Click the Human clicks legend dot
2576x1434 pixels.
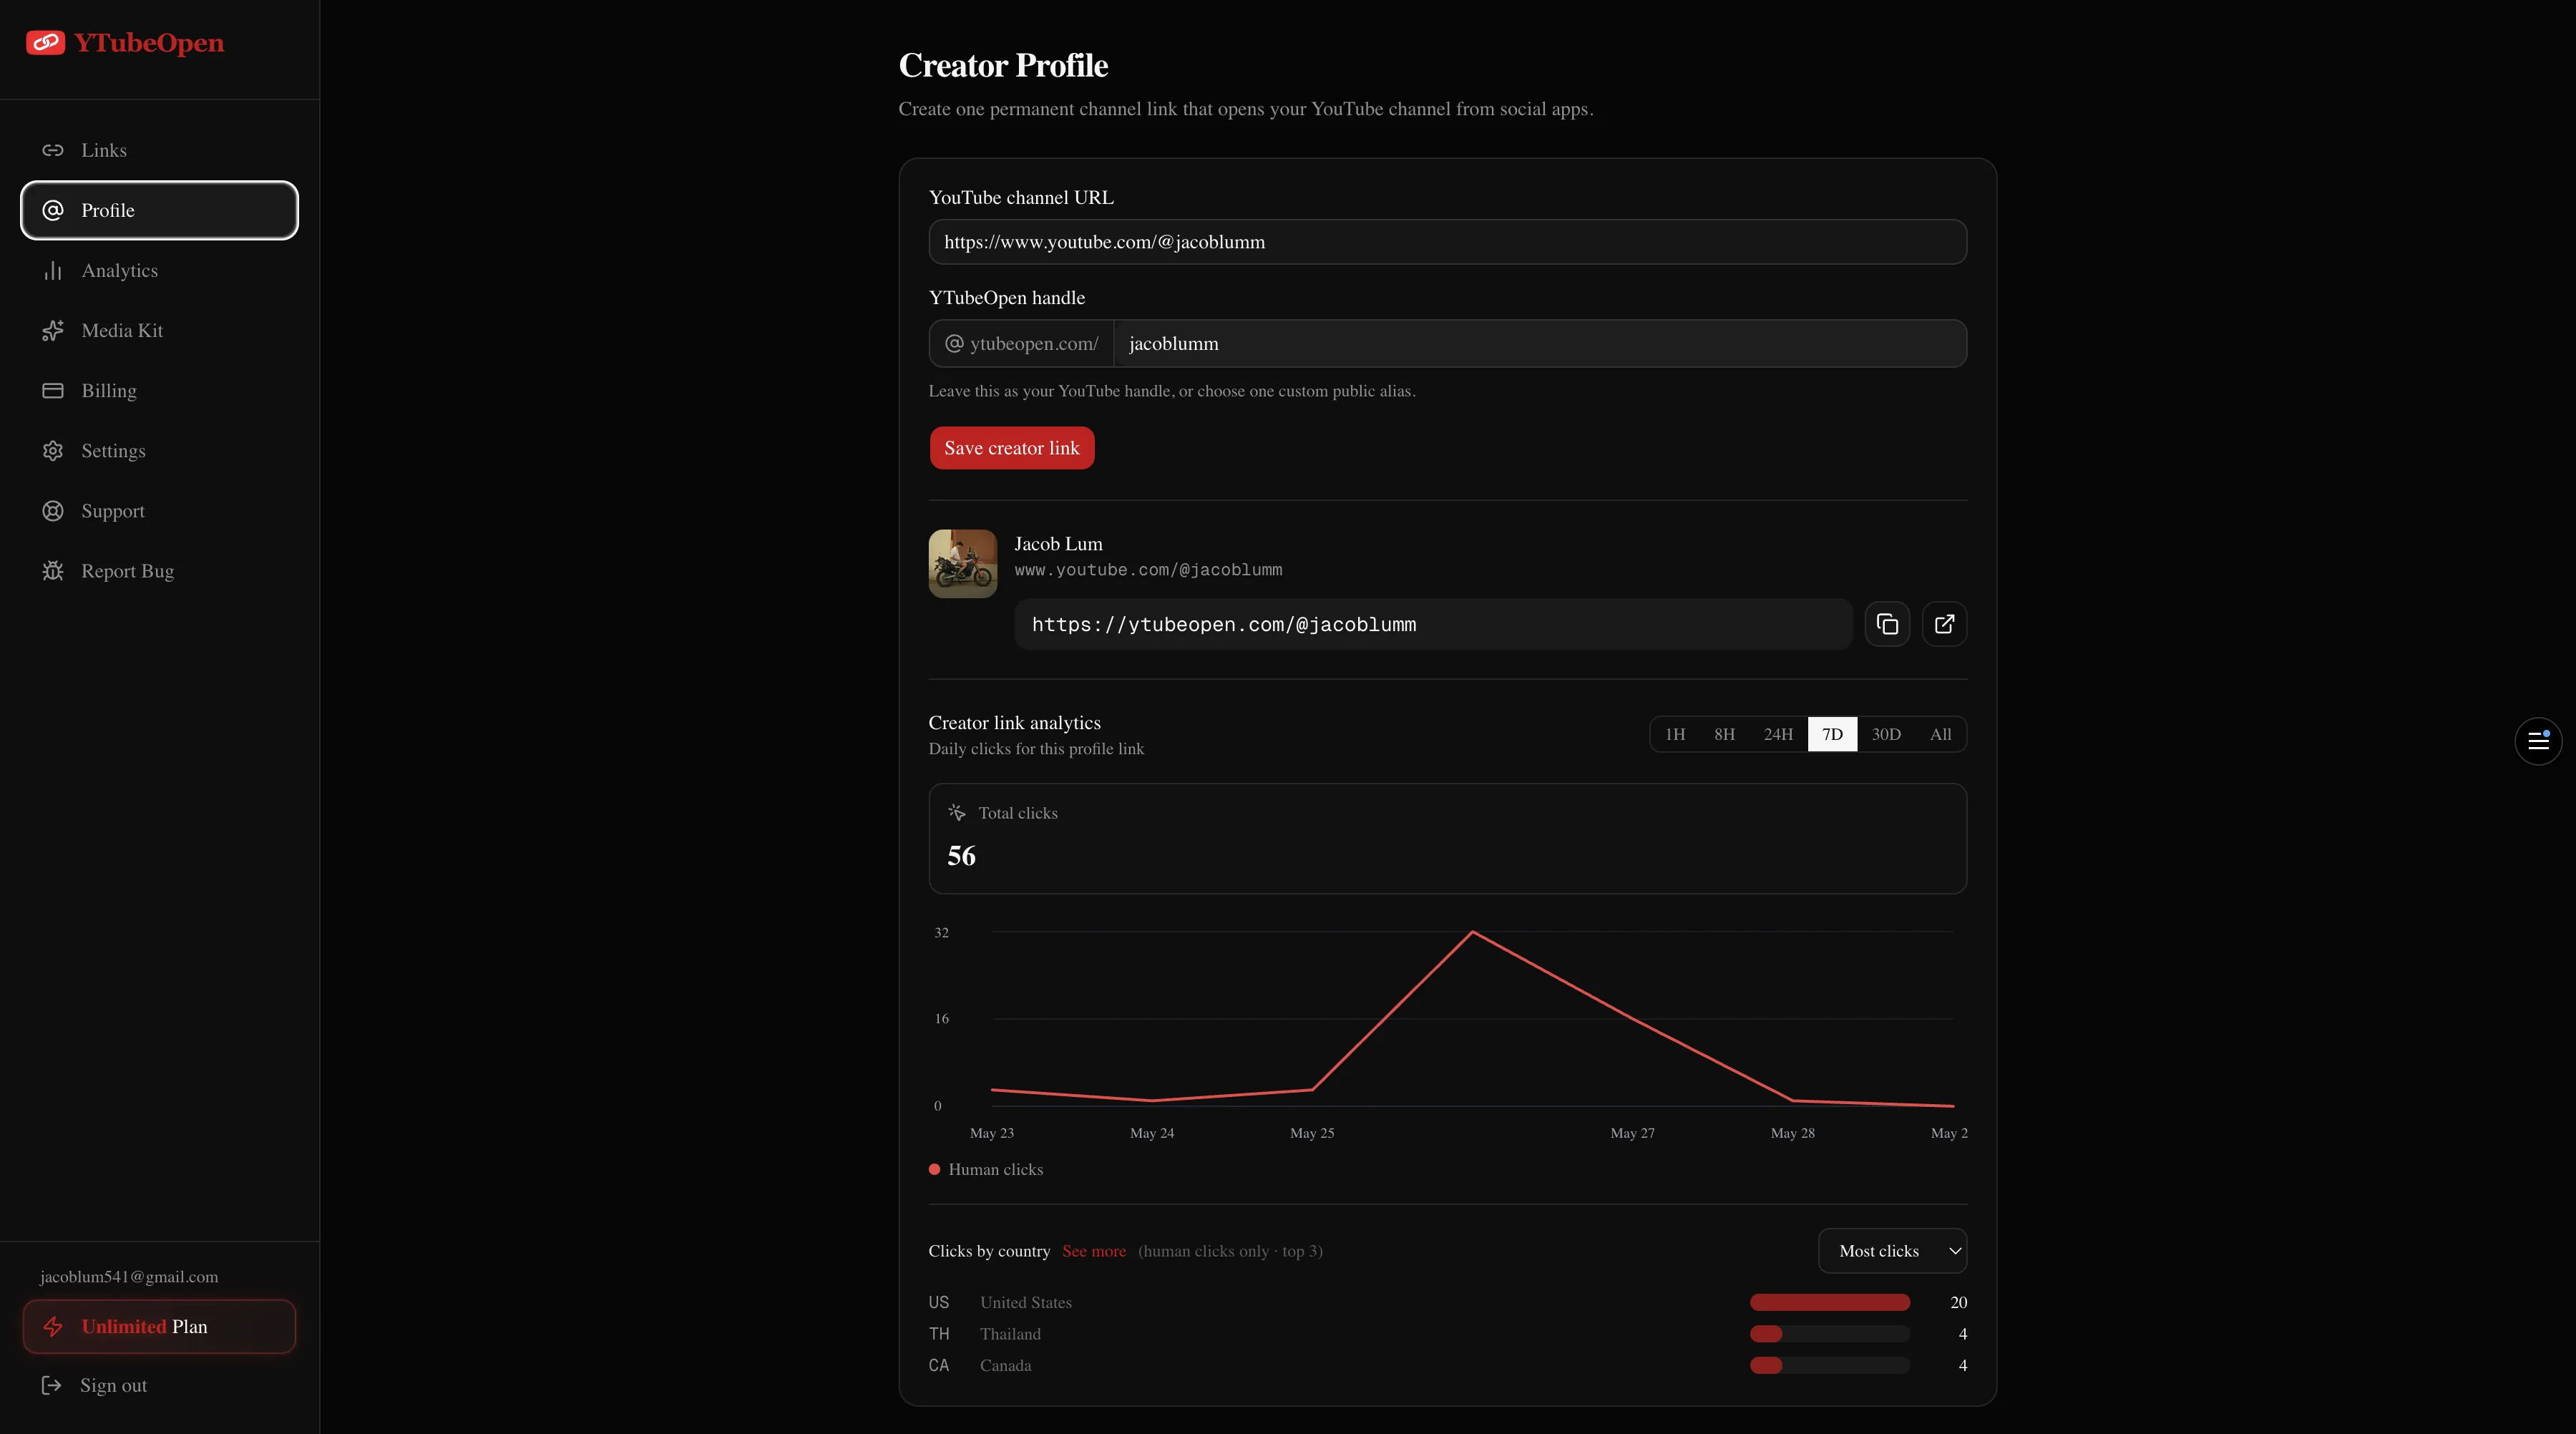(x=934, y=1169)
